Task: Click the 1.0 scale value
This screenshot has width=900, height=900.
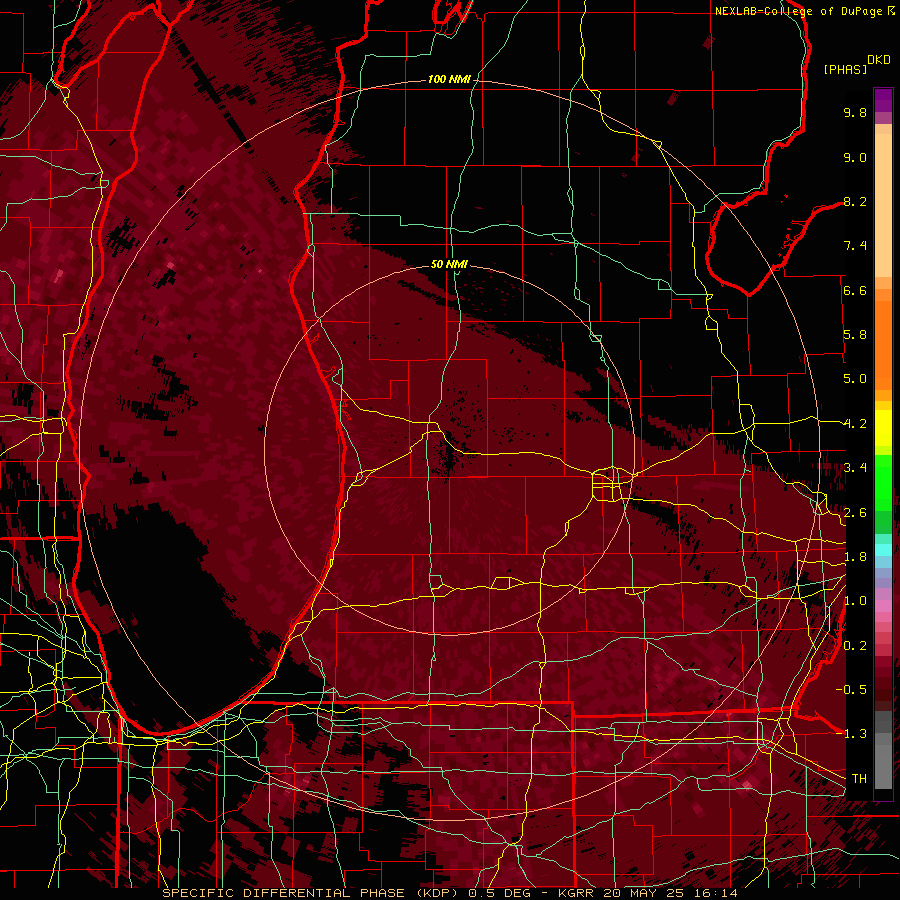Action: 855,601
